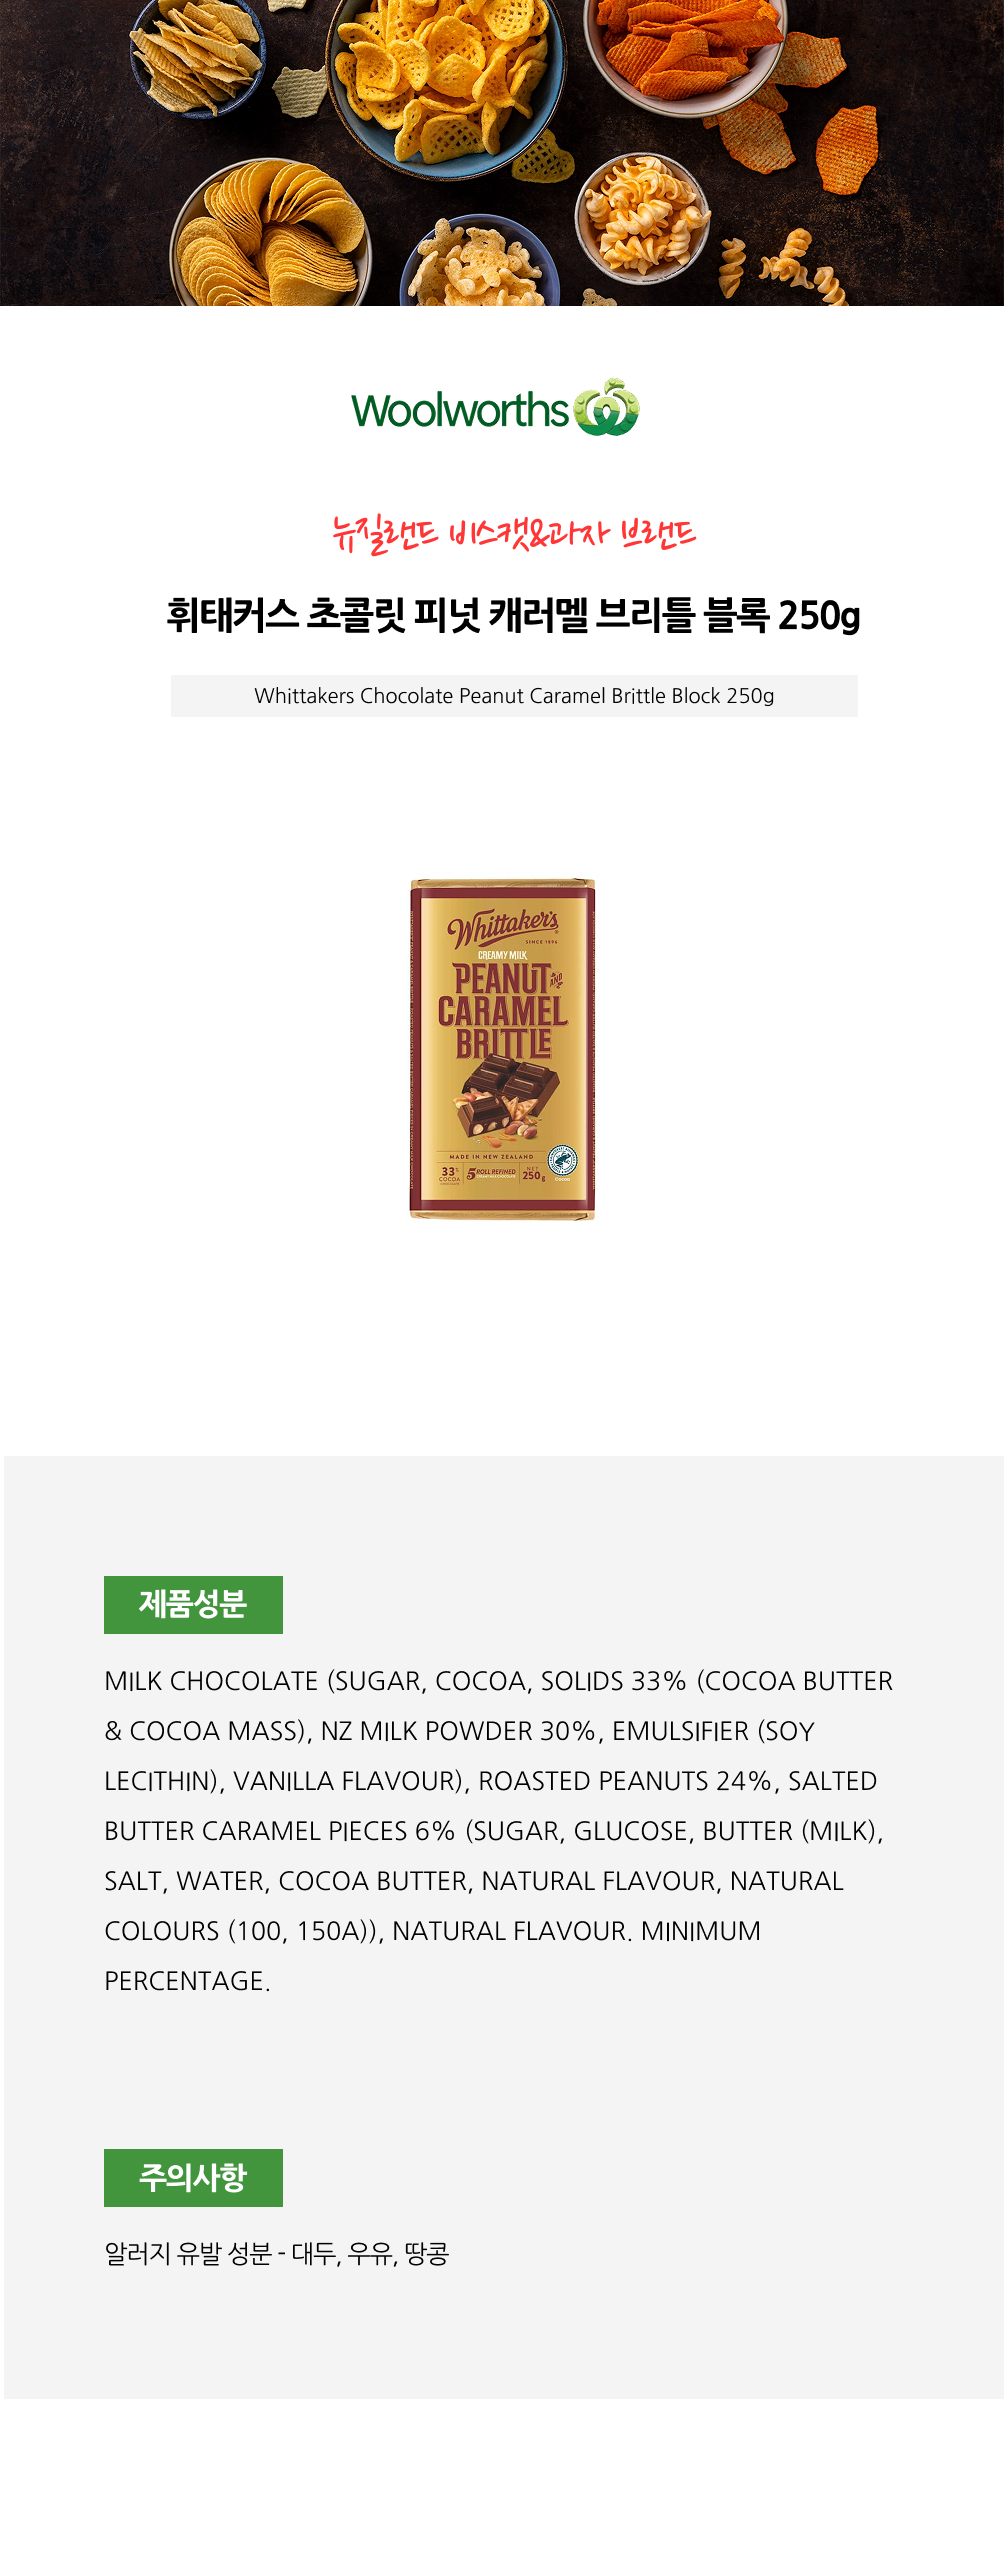Click the green 제품성분 label
This screenshot has width=1004, height=2557.
[193, 1605]
